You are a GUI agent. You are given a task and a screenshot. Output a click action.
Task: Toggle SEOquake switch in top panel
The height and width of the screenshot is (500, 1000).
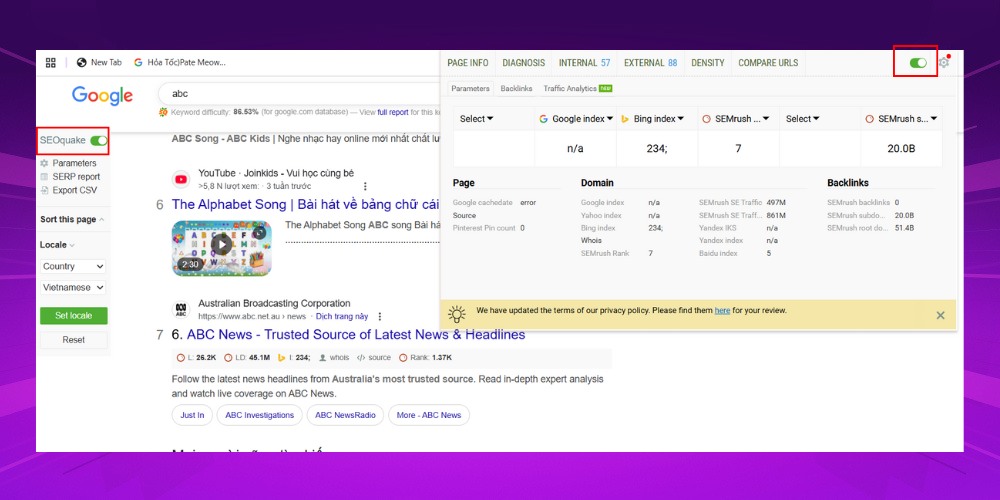tap(918, 62)
